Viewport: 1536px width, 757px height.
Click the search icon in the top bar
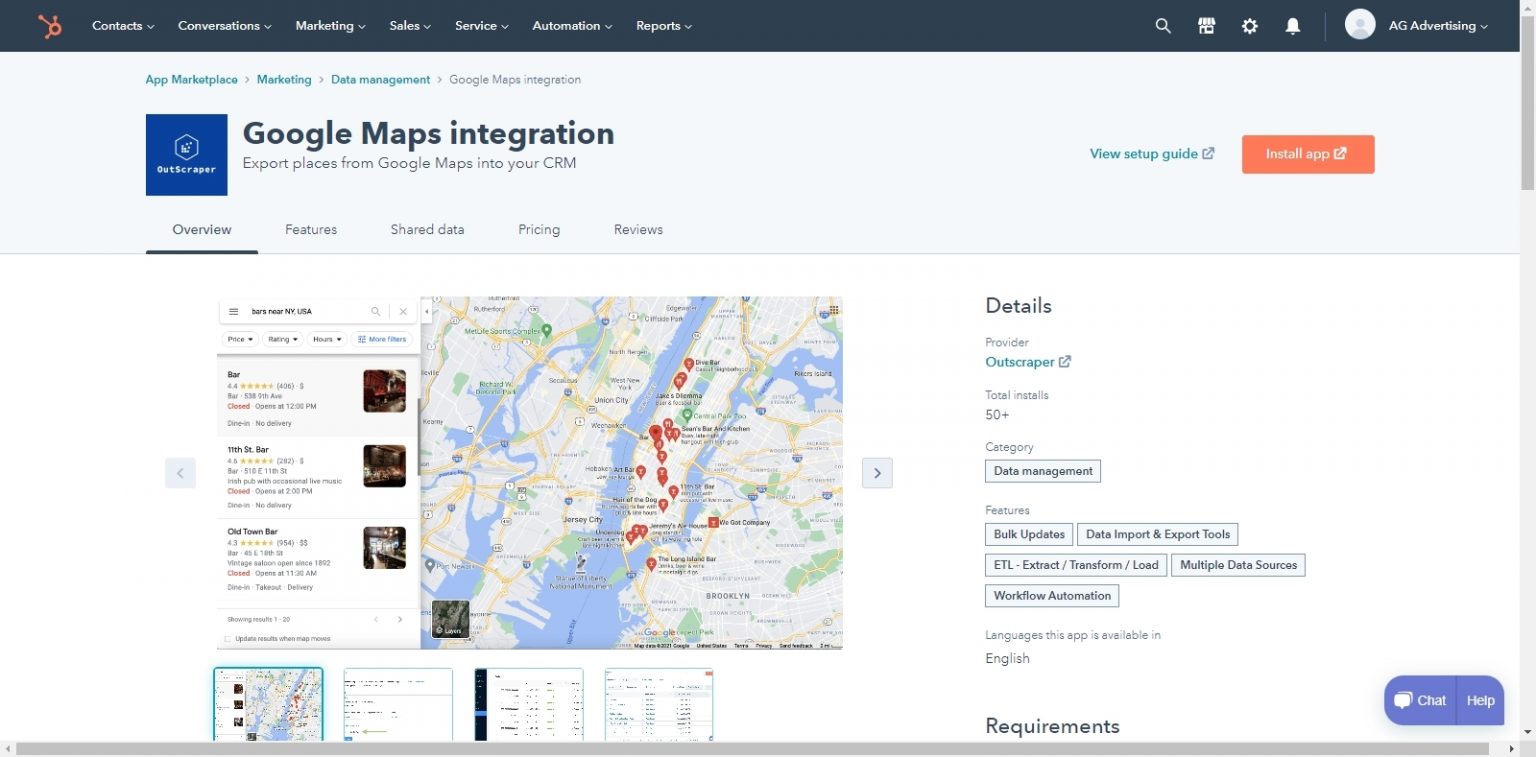[1162, 26]
